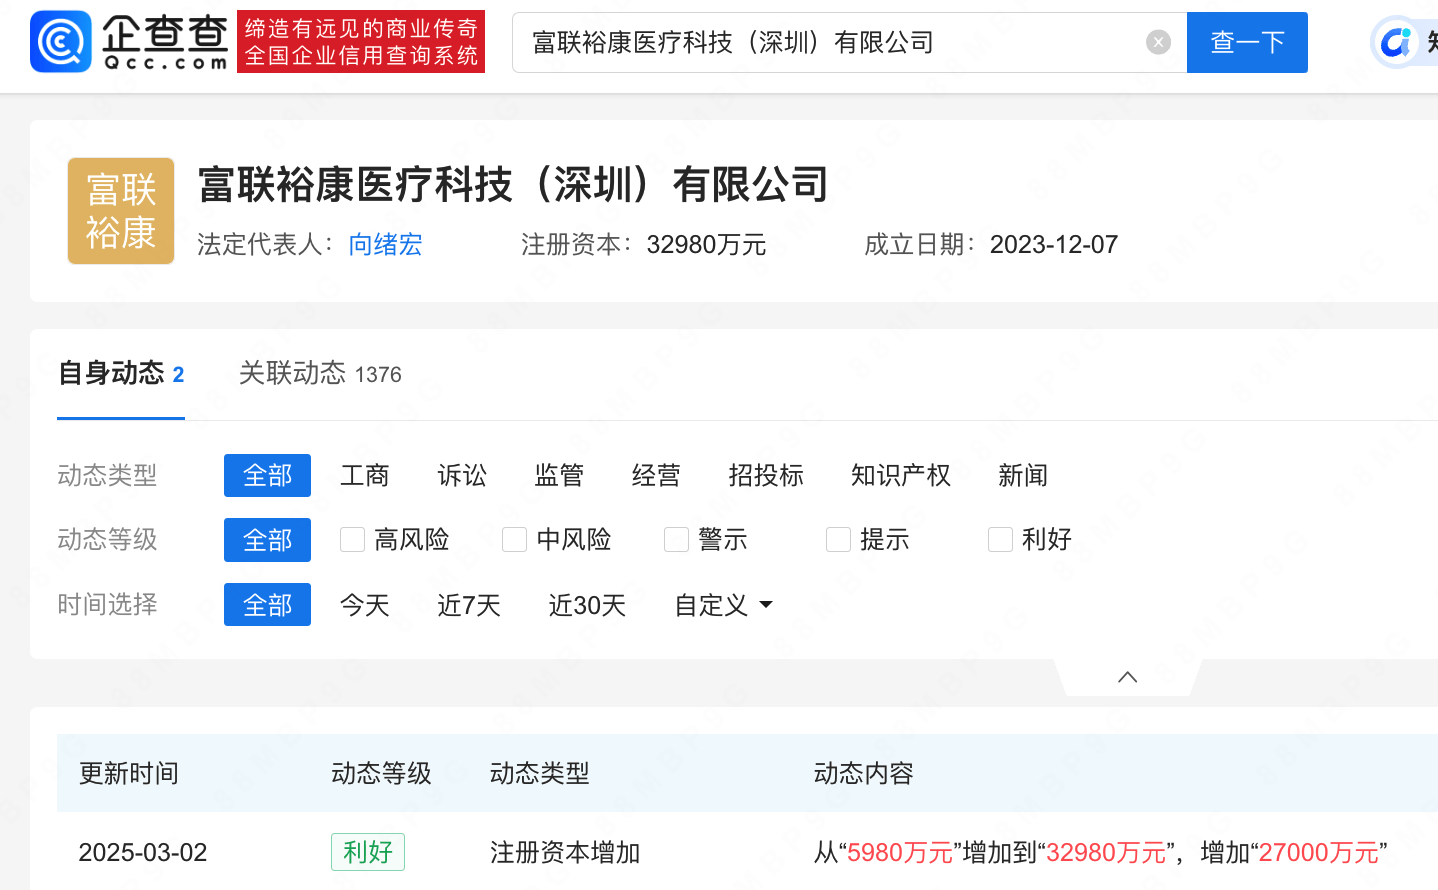Filter dynamic type by 工商

tap(364, 475)
